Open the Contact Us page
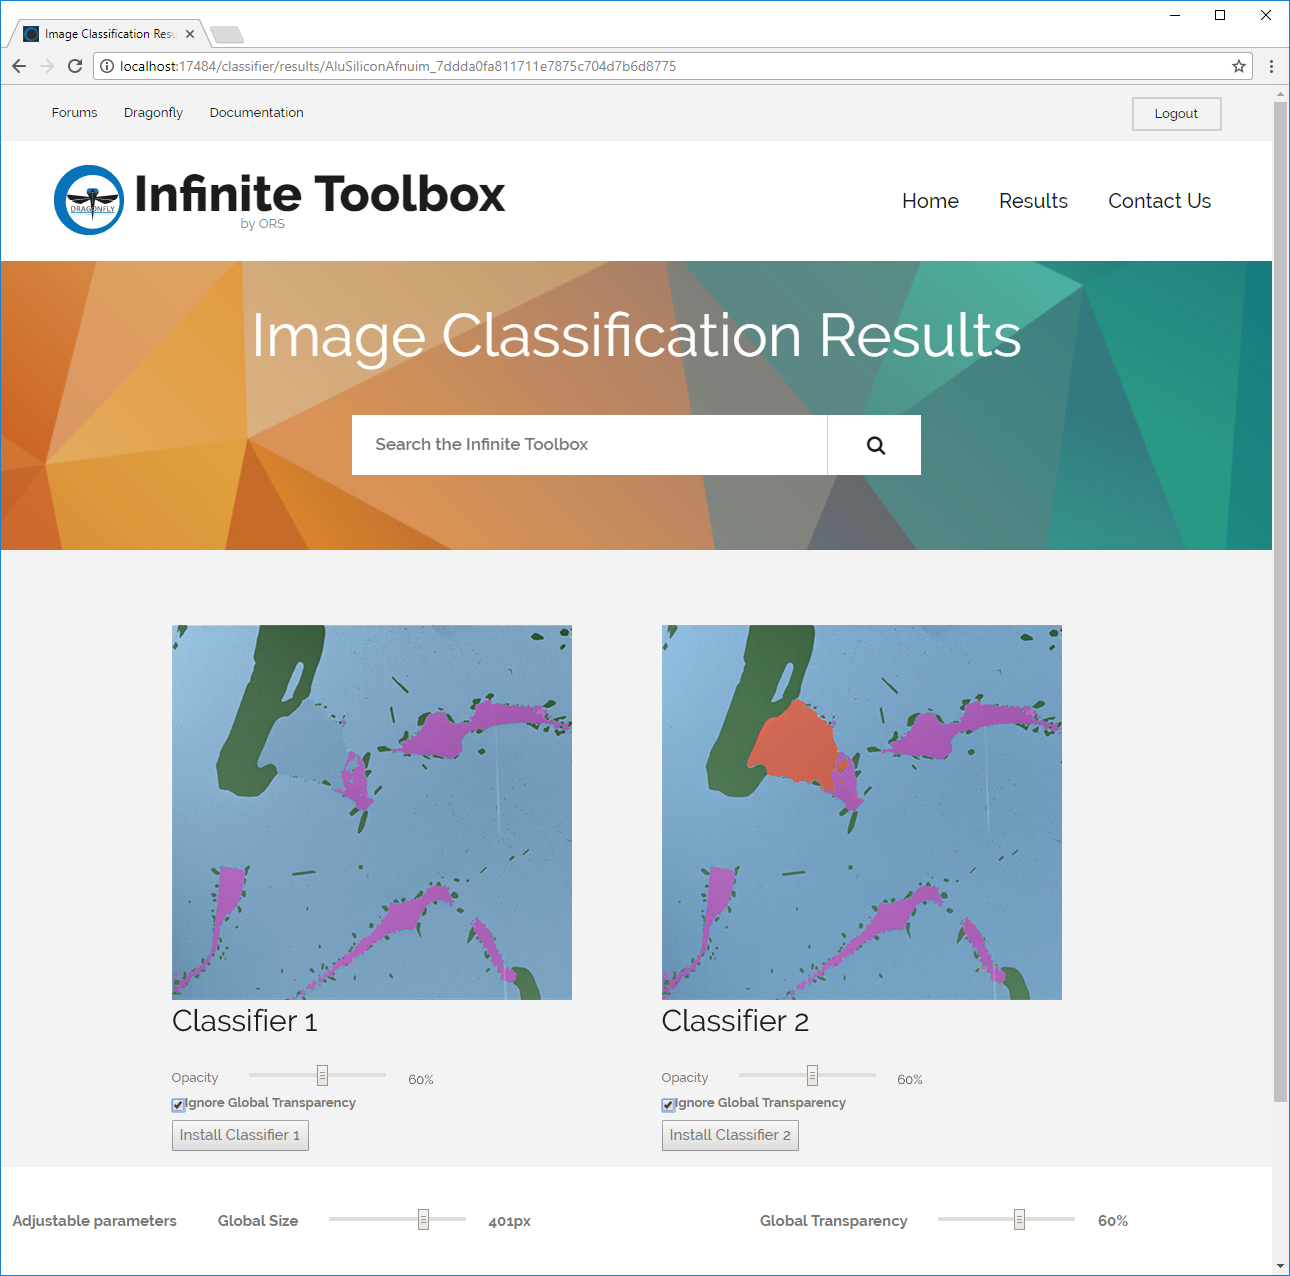The height and width of the screenshot is (1276, 1290). [x=1159, y=201]
